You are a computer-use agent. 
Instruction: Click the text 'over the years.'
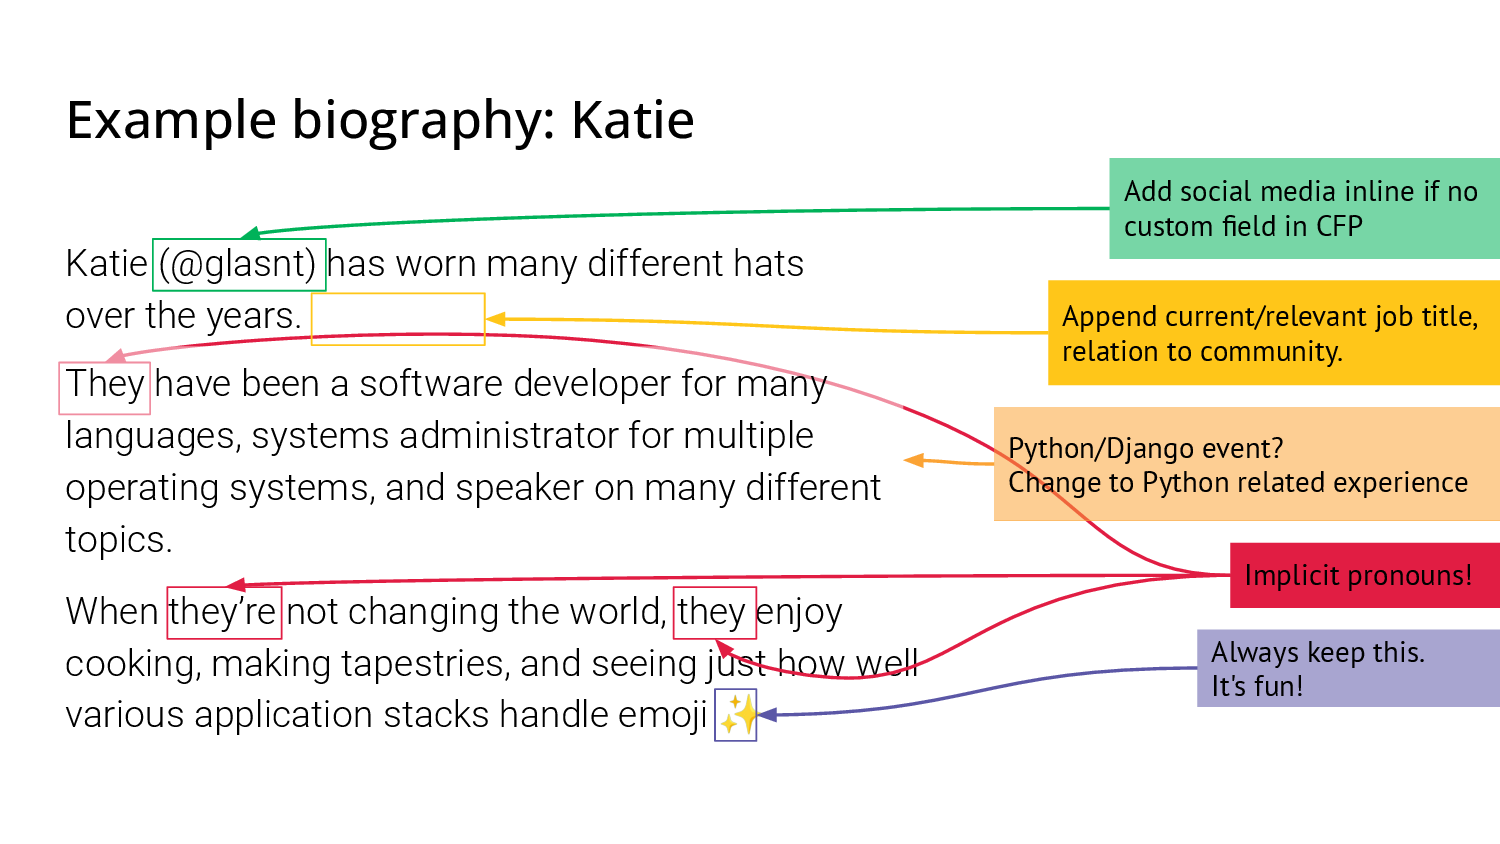[183, 316]
